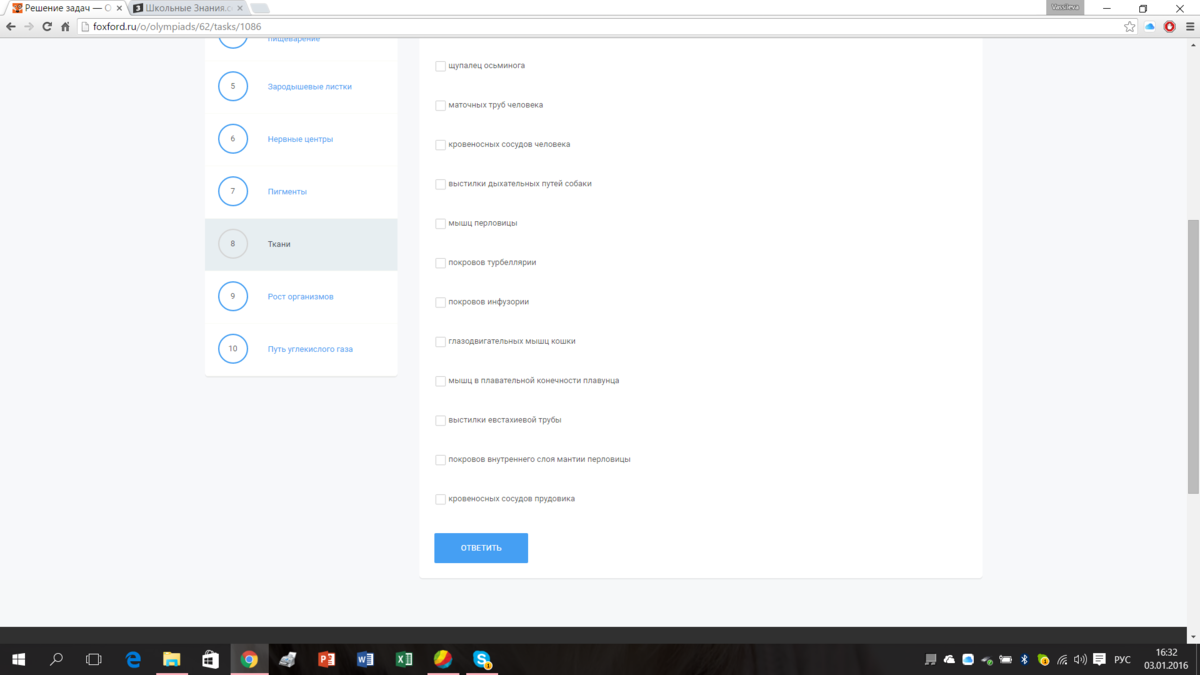
Task: Go back using browser back arrow
Action: coord(11,27)
